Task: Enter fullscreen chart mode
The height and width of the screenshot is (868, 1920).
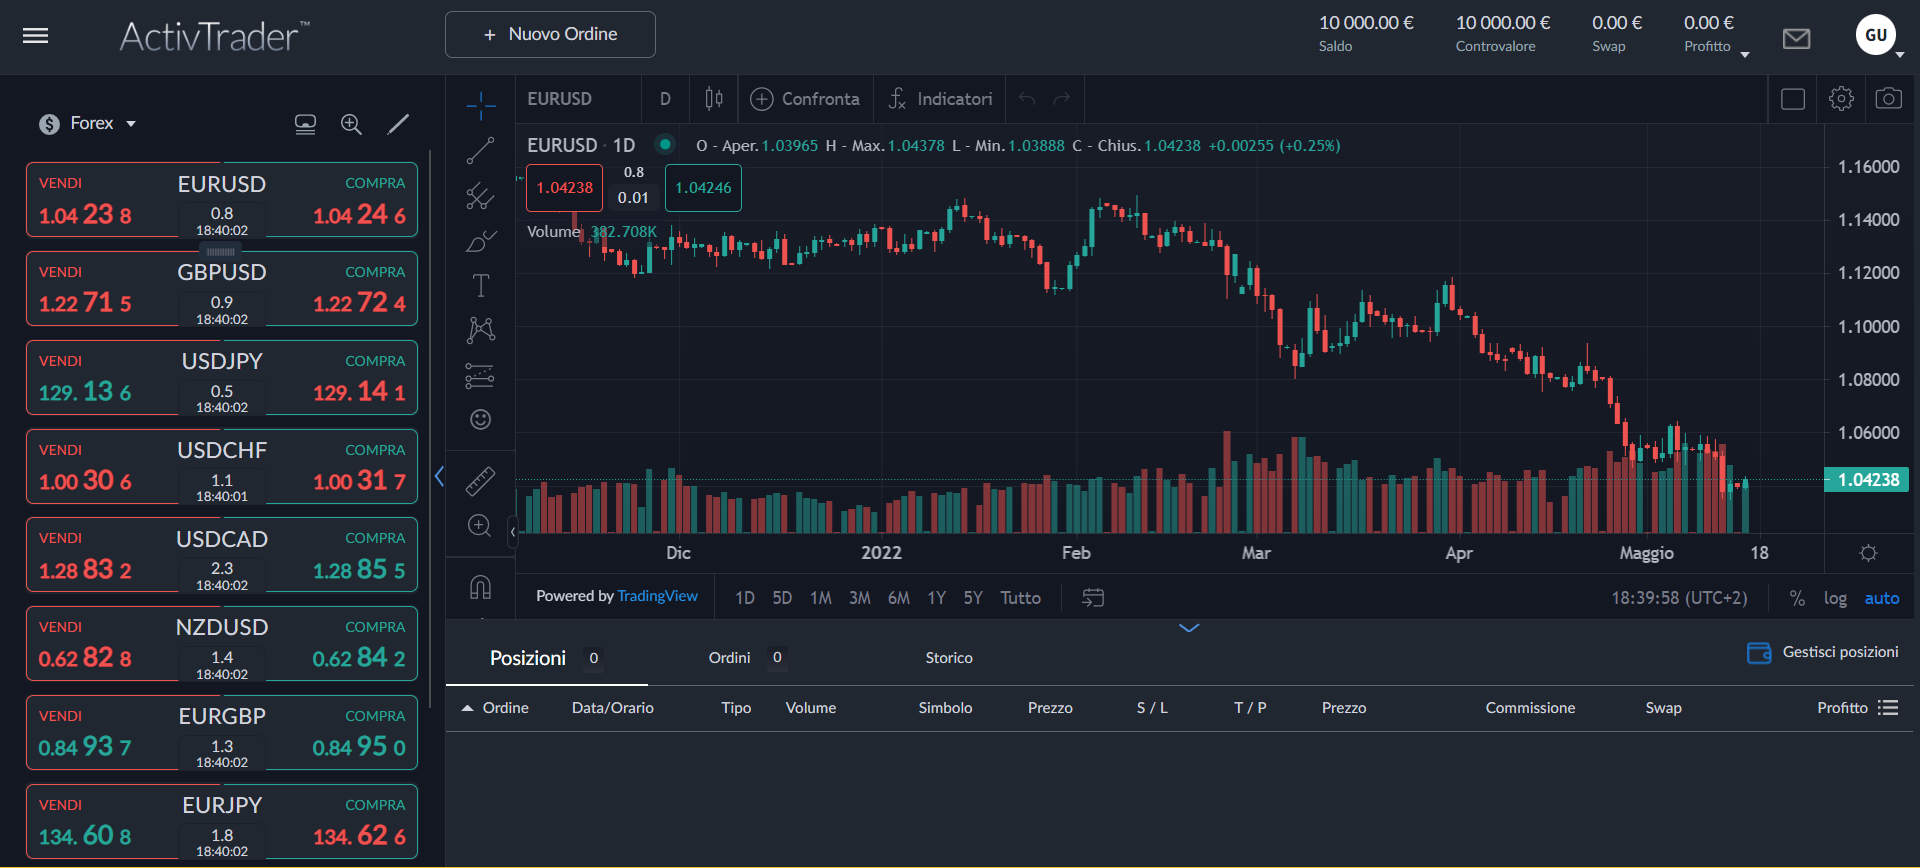Action: tap(1793, 99)
